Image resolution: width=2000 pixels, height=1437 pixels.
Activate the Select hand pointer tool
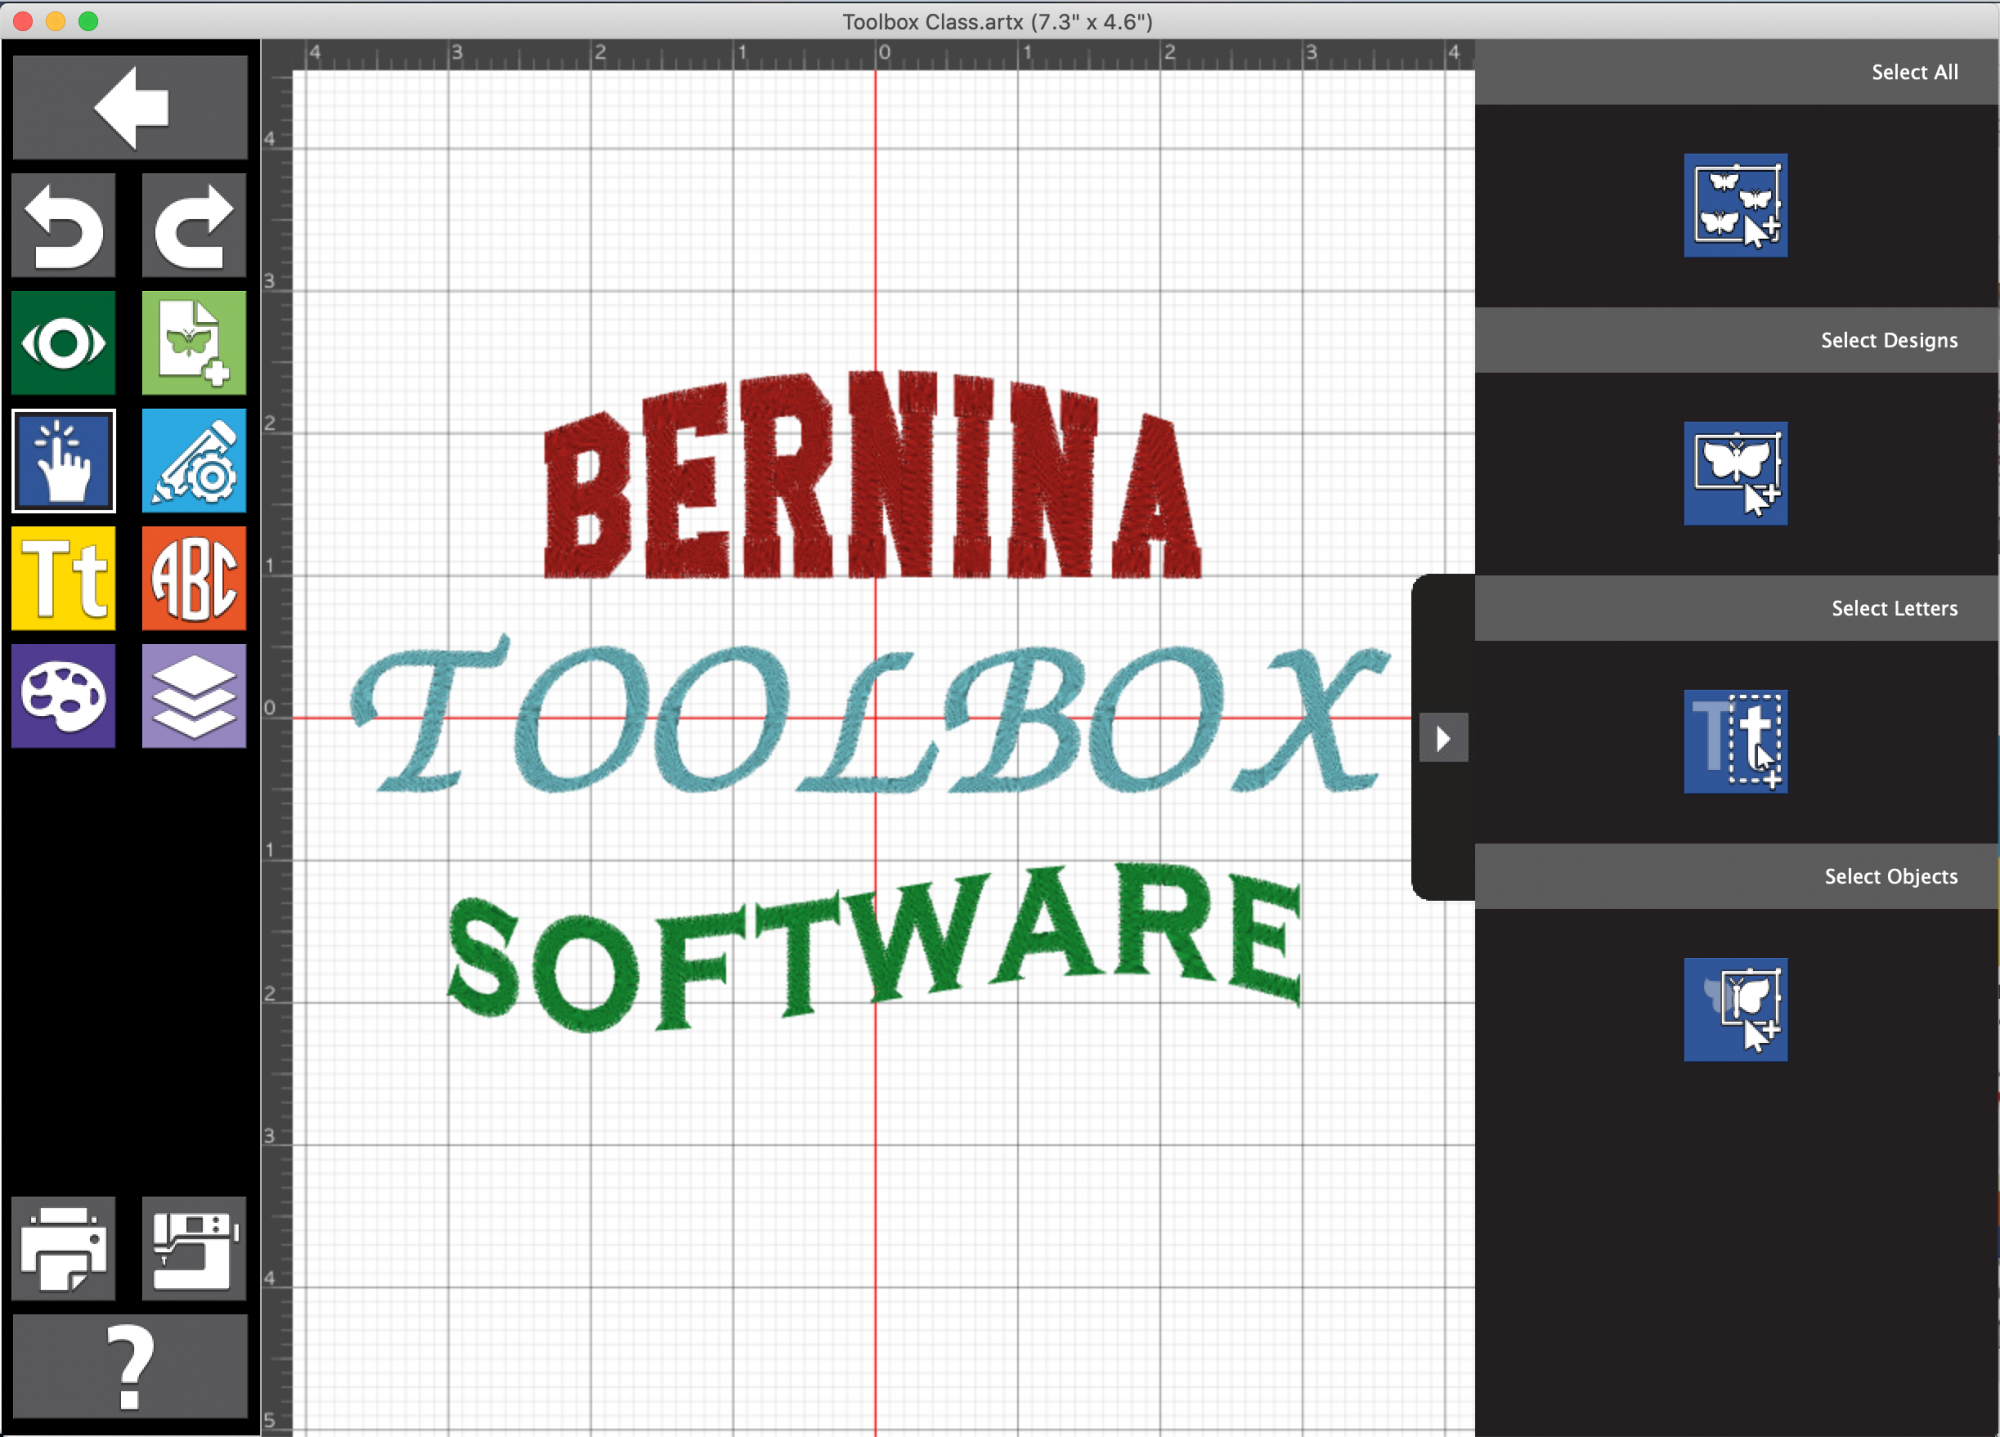click(64, 461)
